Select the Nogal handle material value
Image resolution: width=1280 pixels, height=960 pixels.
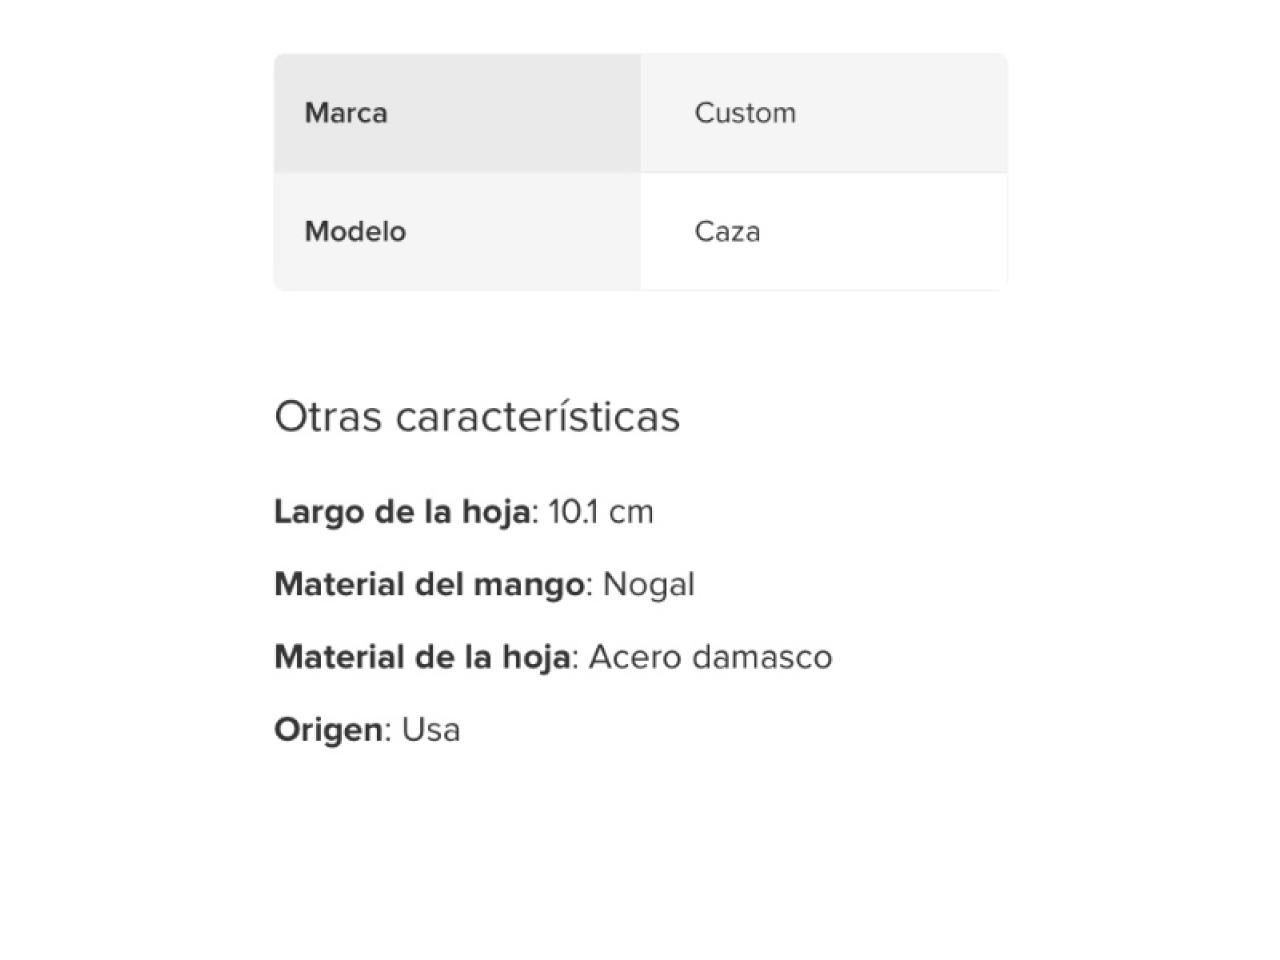tap(649, 585)
